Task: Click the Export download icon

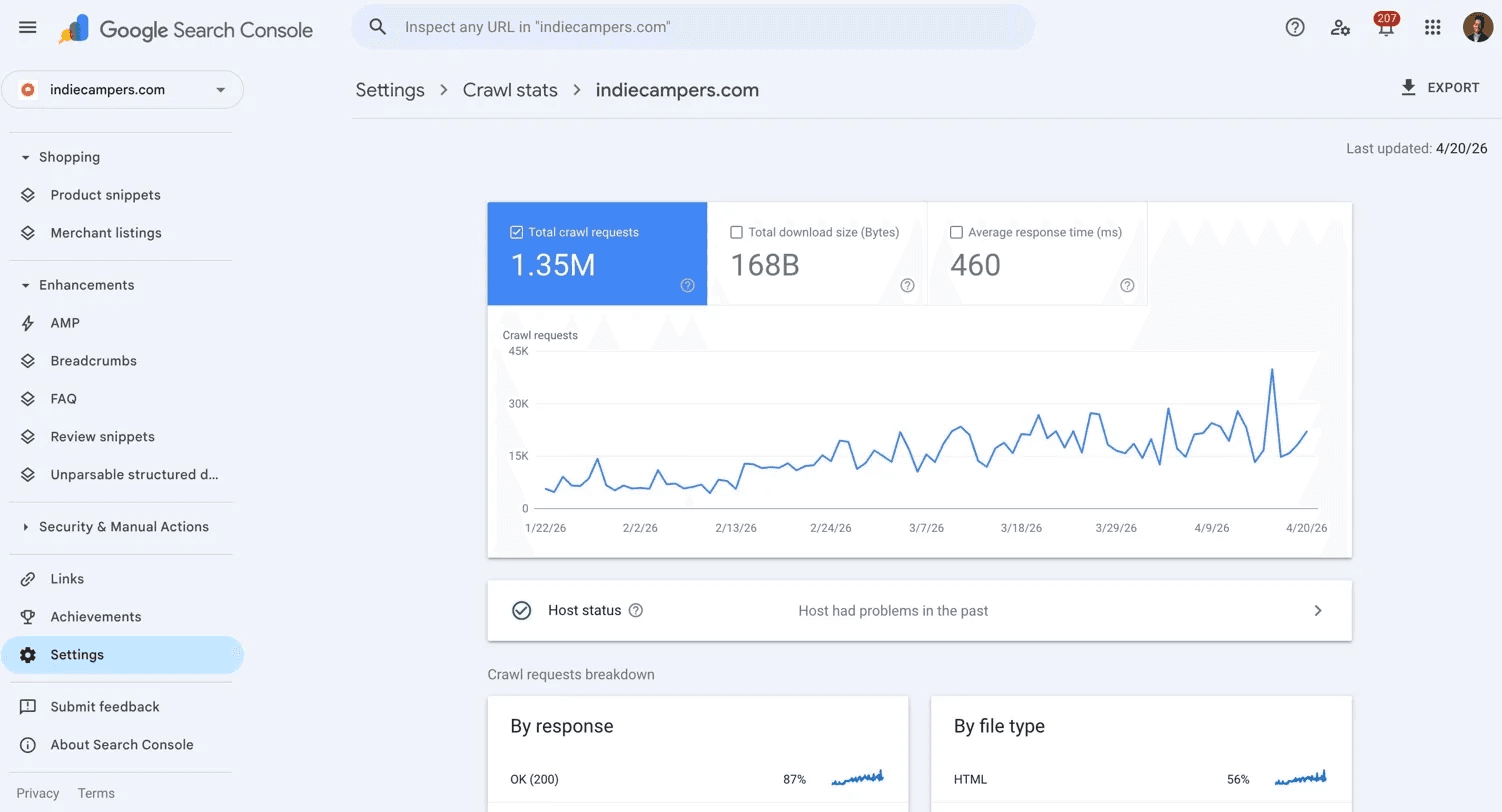Action: tap(1408, 88)
